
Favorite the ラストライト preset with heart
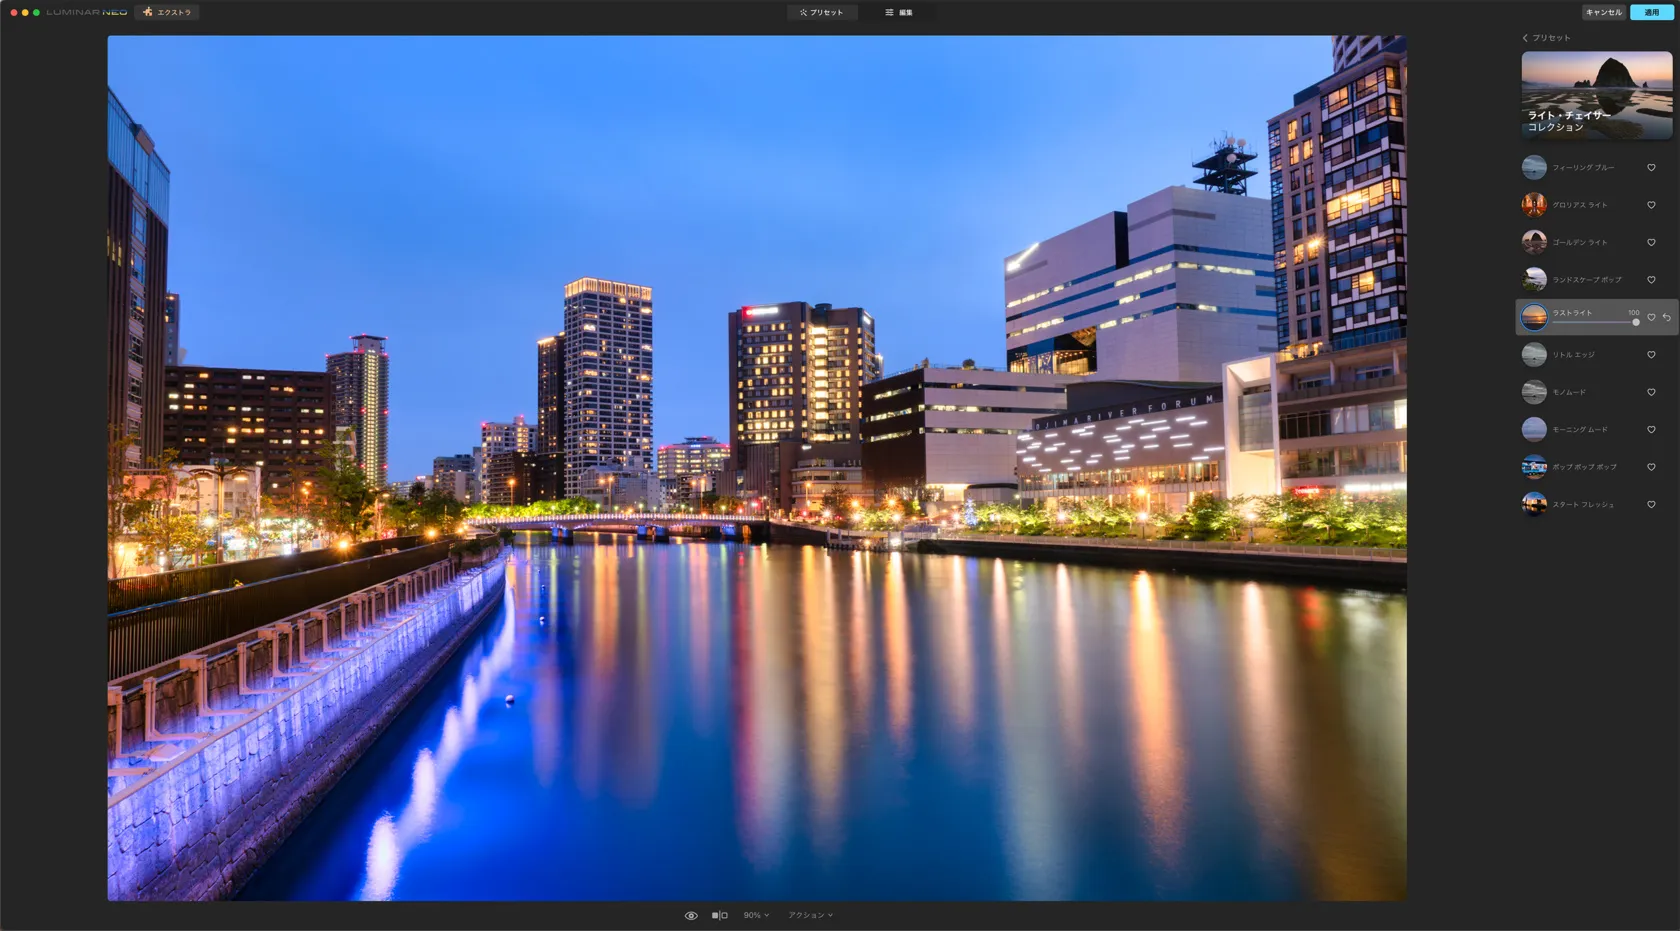tap(1651, 317)
